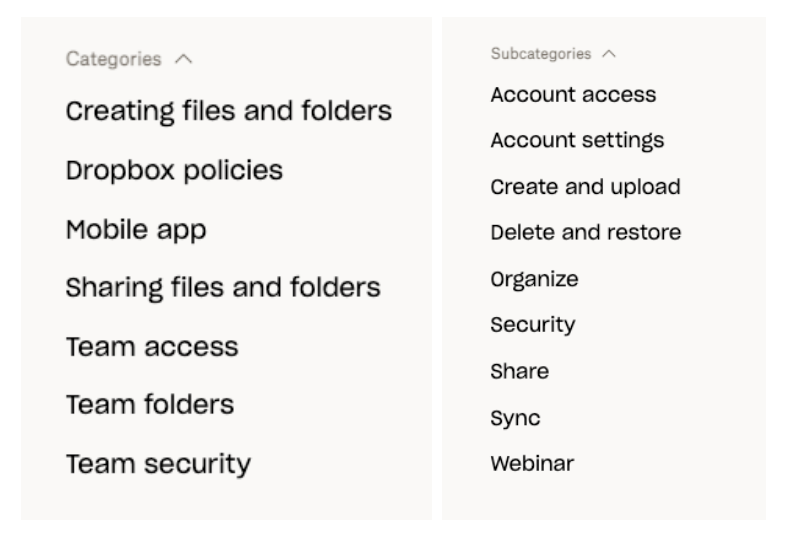Open Delete and restore subcategory
Screen dimensions: 787x534
[x=585, y=233]
